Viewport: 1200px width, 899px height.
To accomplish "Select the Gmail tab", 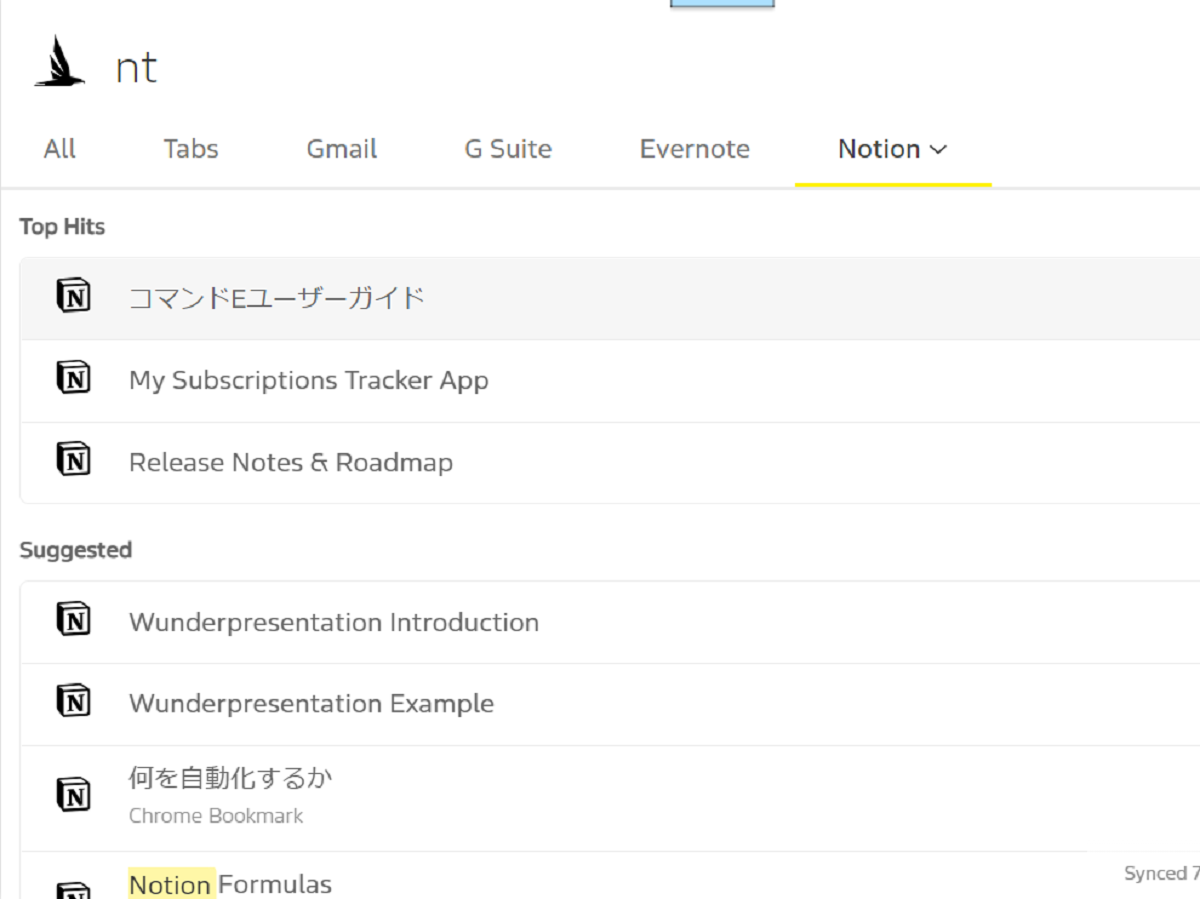I will (342, 149).
